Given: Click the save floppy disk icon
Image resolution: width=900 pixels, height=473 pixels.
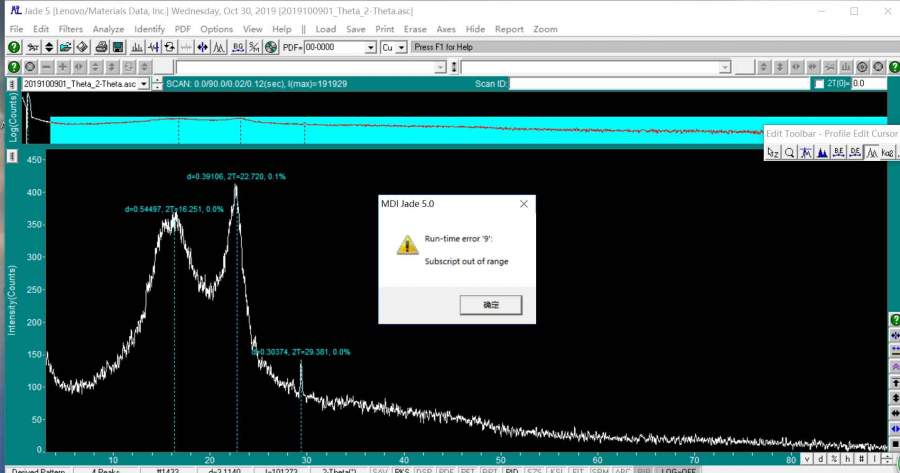Looking at the screenshot, I should tap(118, 47).
